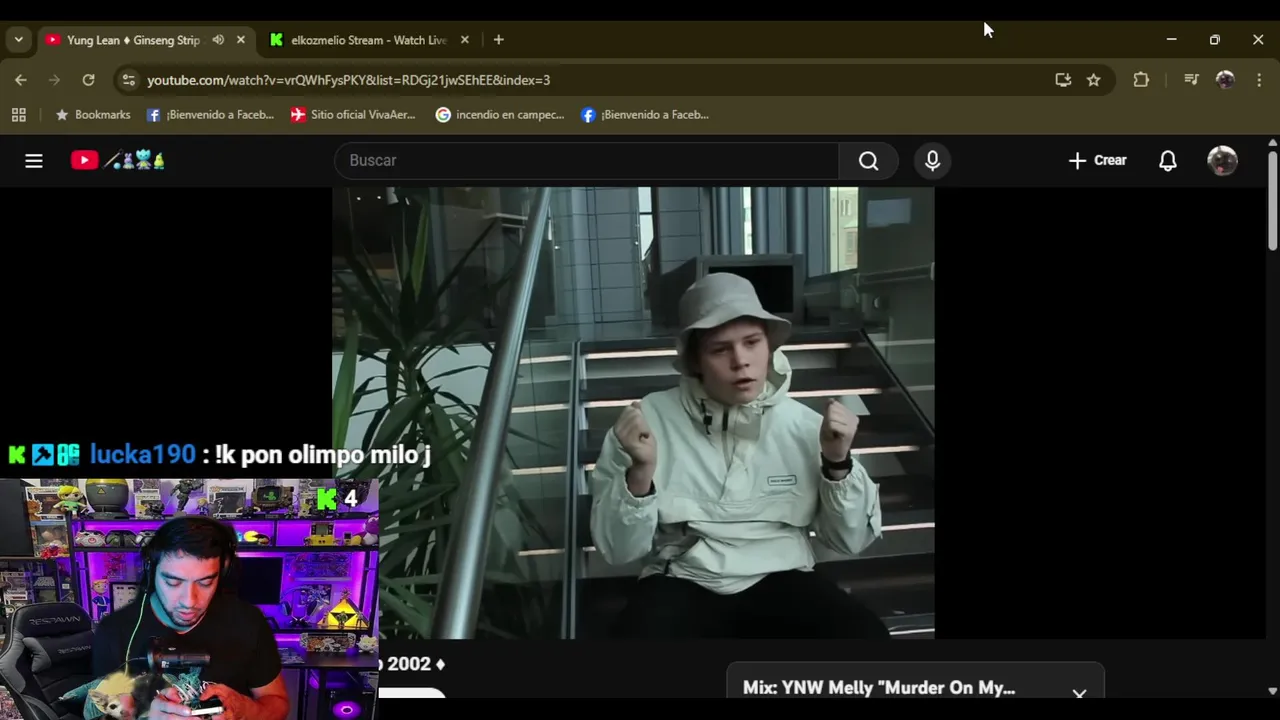Open a new browser tab

click(x=498, y=40)
